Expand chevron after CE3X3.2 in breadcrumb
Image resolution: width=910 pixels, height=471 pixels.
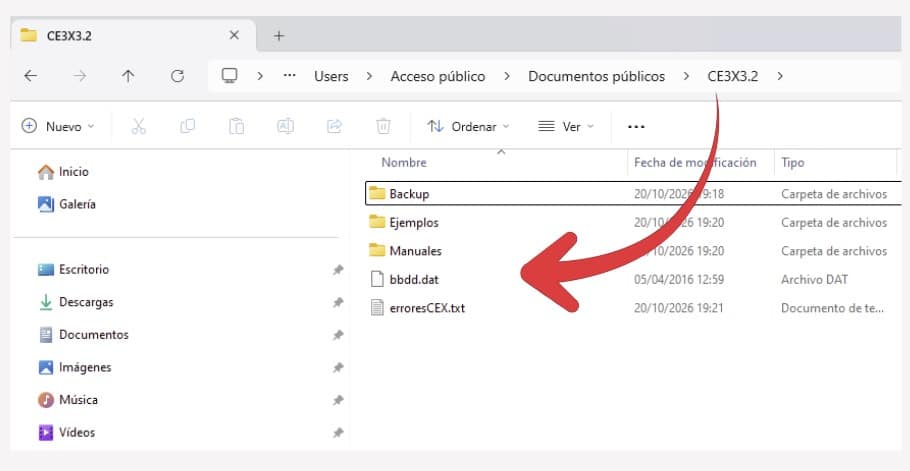click(x=779, y=76)
